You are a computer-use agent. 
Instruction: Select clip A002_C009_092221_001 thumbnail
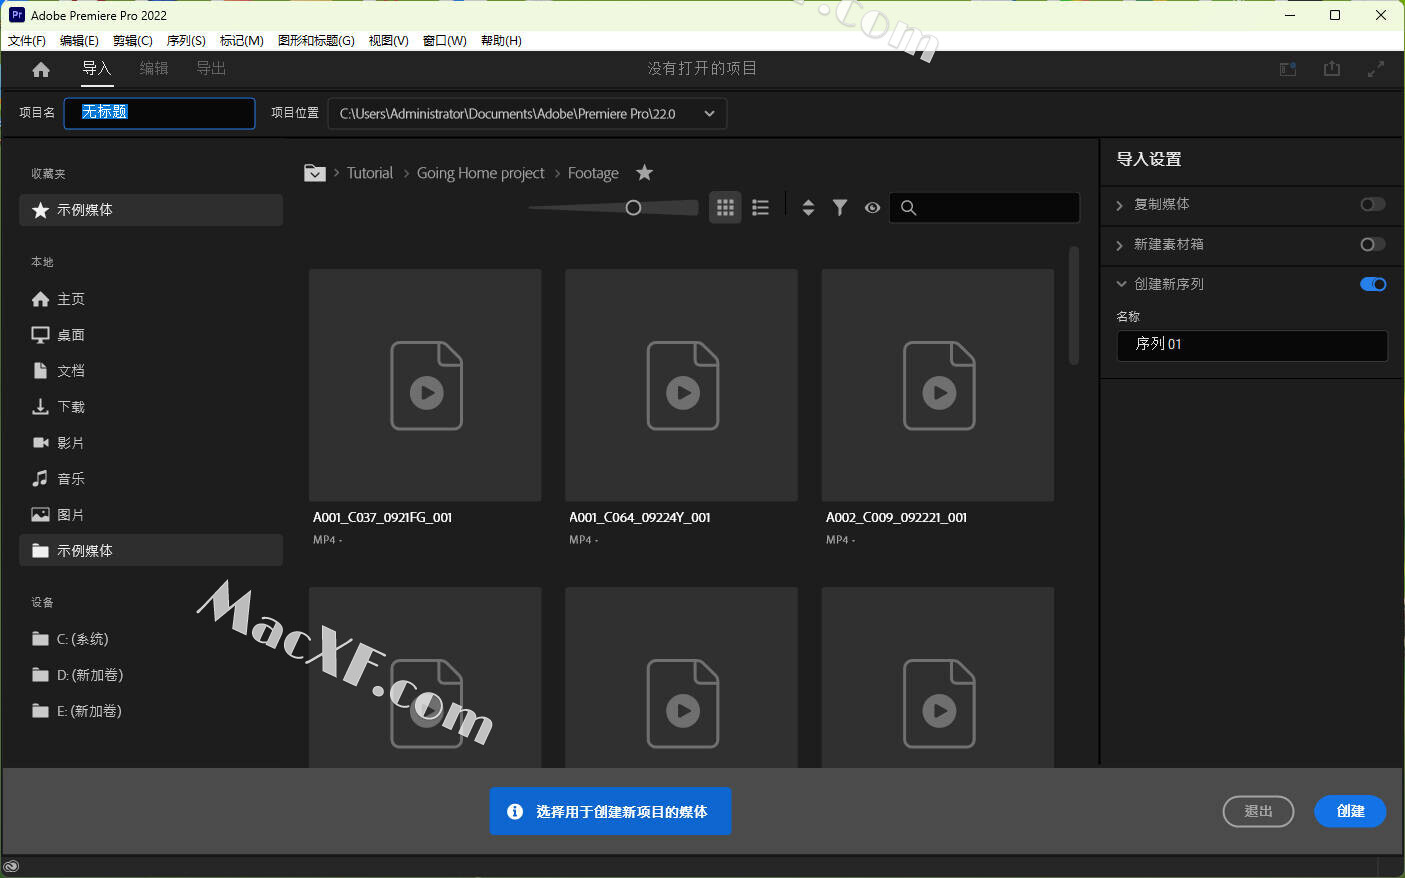tap(938, 385)
